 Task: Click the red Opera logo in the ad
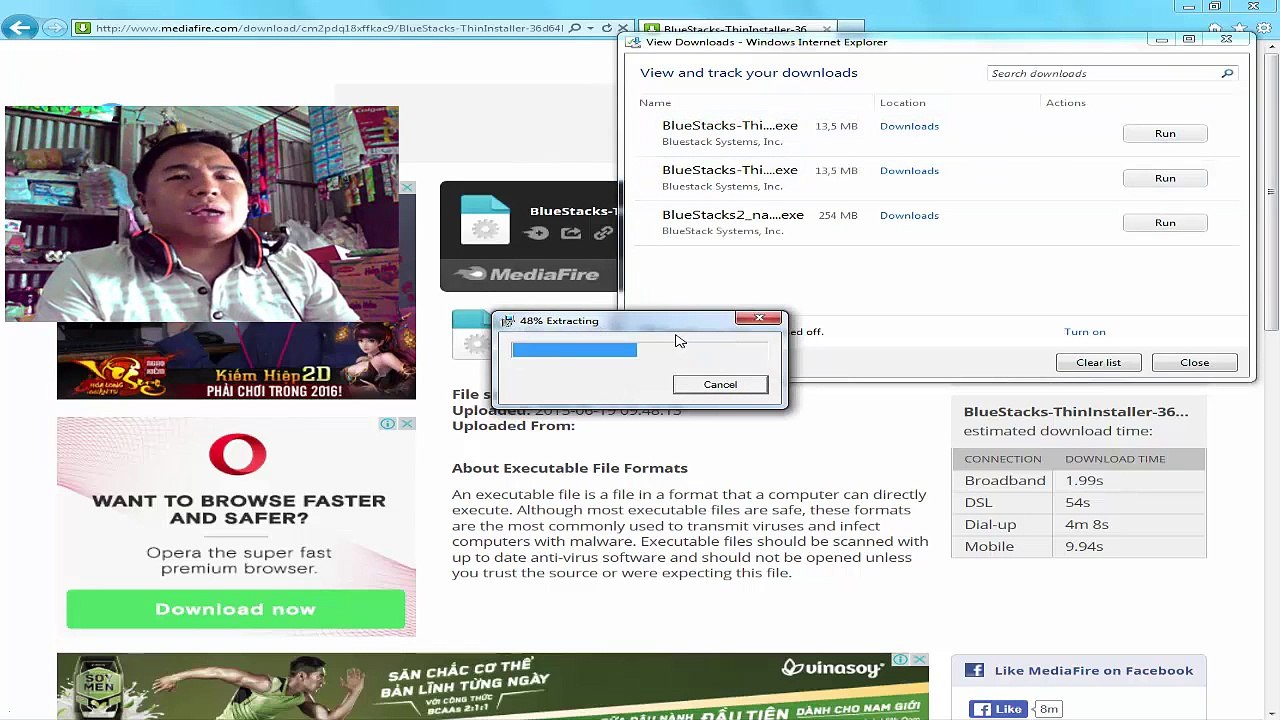tap(237, 455)
